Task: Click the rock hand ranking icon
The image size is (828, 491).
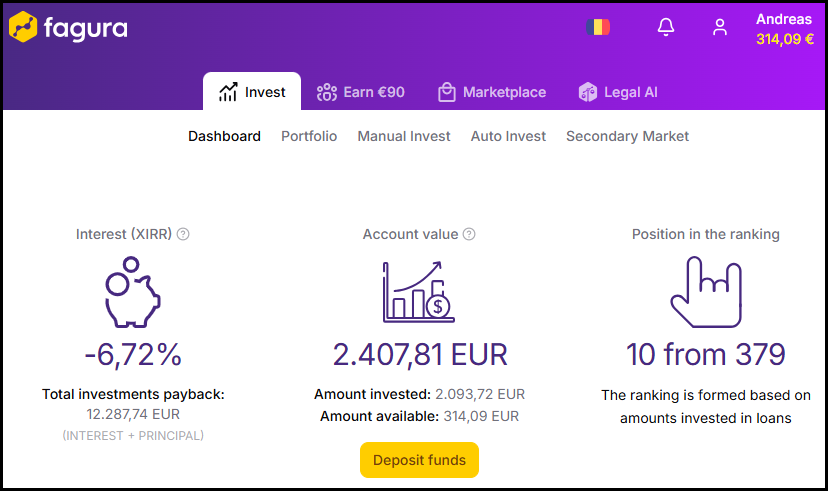Action: coord(706,292)
